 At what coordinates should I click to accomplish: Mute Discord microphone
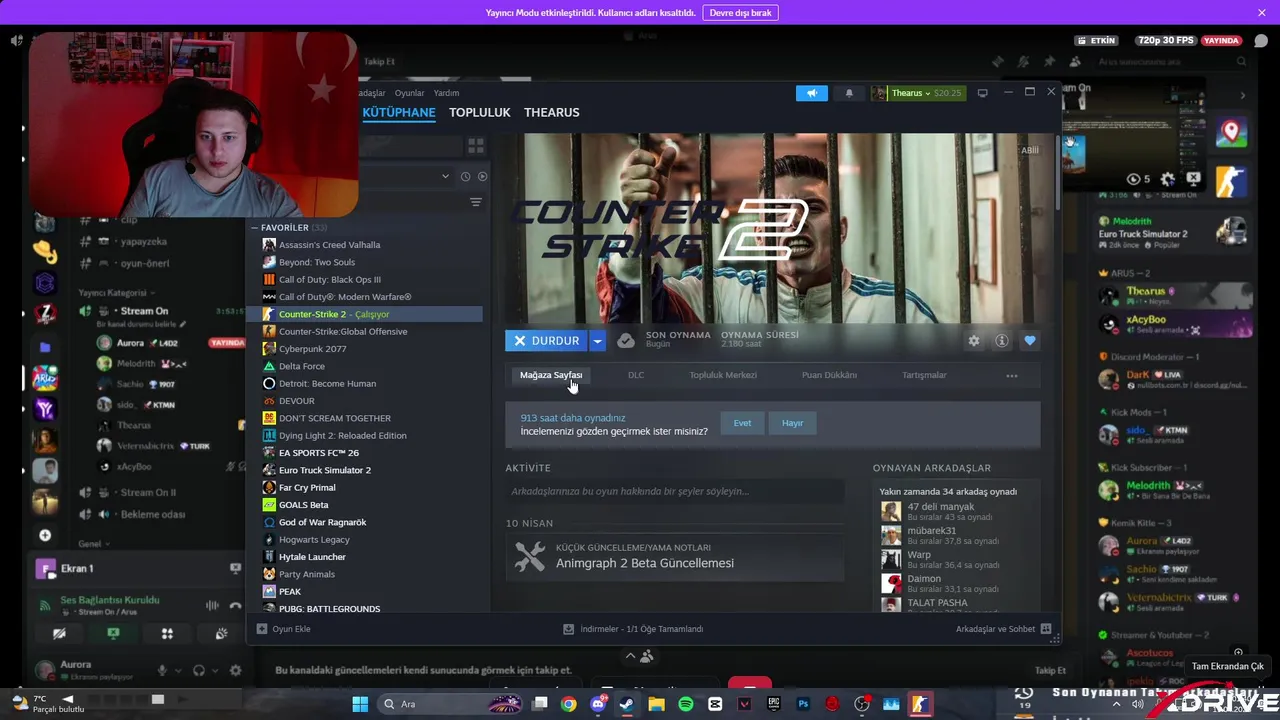(x=162, y=671)
